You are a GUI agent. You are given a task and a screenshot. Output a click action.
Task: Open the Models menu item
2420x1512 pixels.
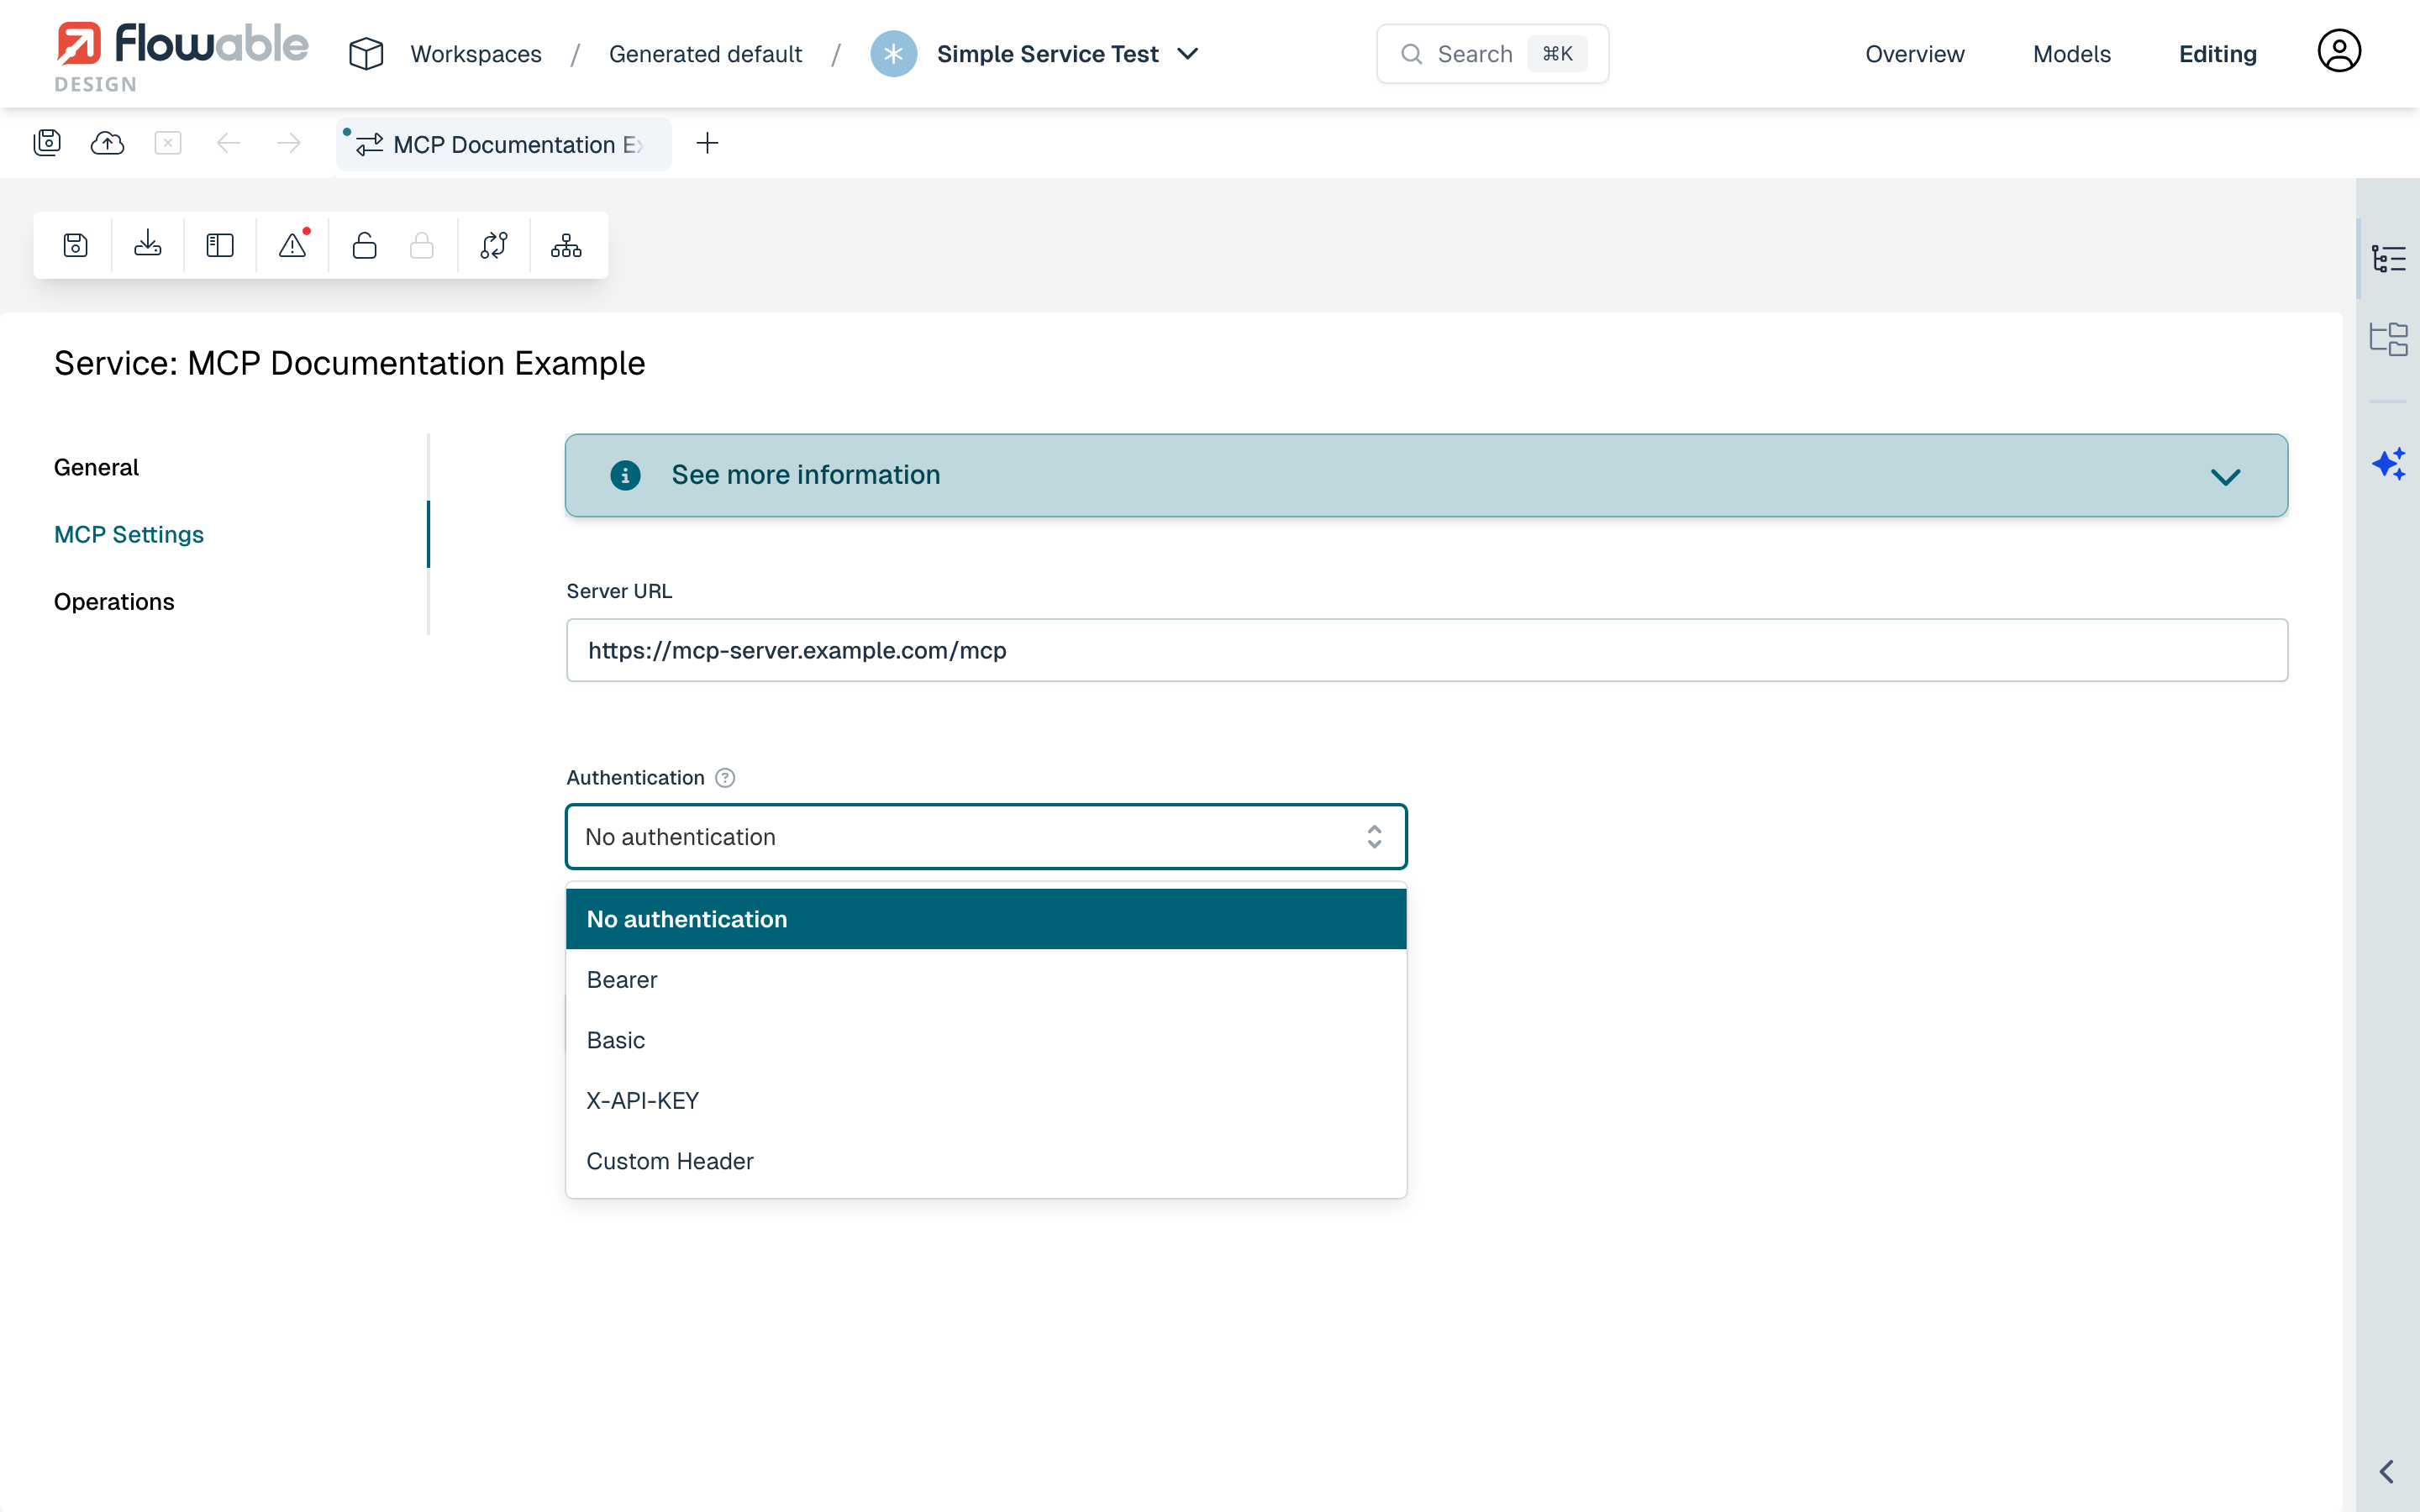coord(2071,53)
